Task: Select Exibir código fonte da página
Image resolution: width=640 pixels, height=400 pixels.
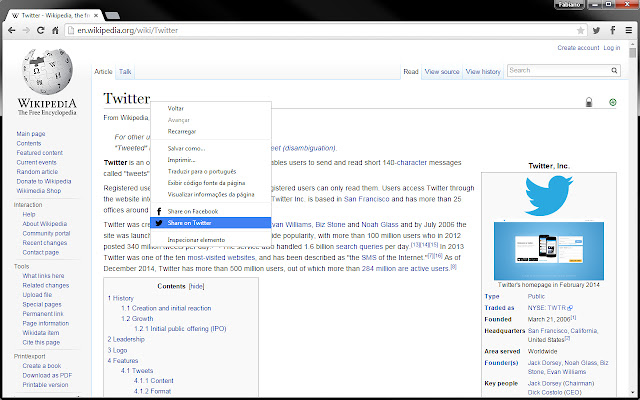Action: point(206,183)
